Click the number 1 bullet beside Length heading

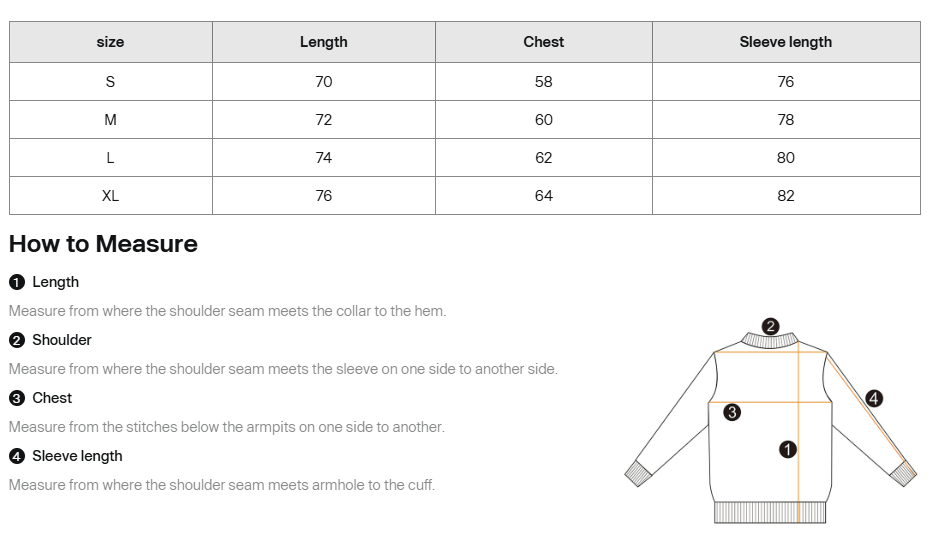[16, 282]
